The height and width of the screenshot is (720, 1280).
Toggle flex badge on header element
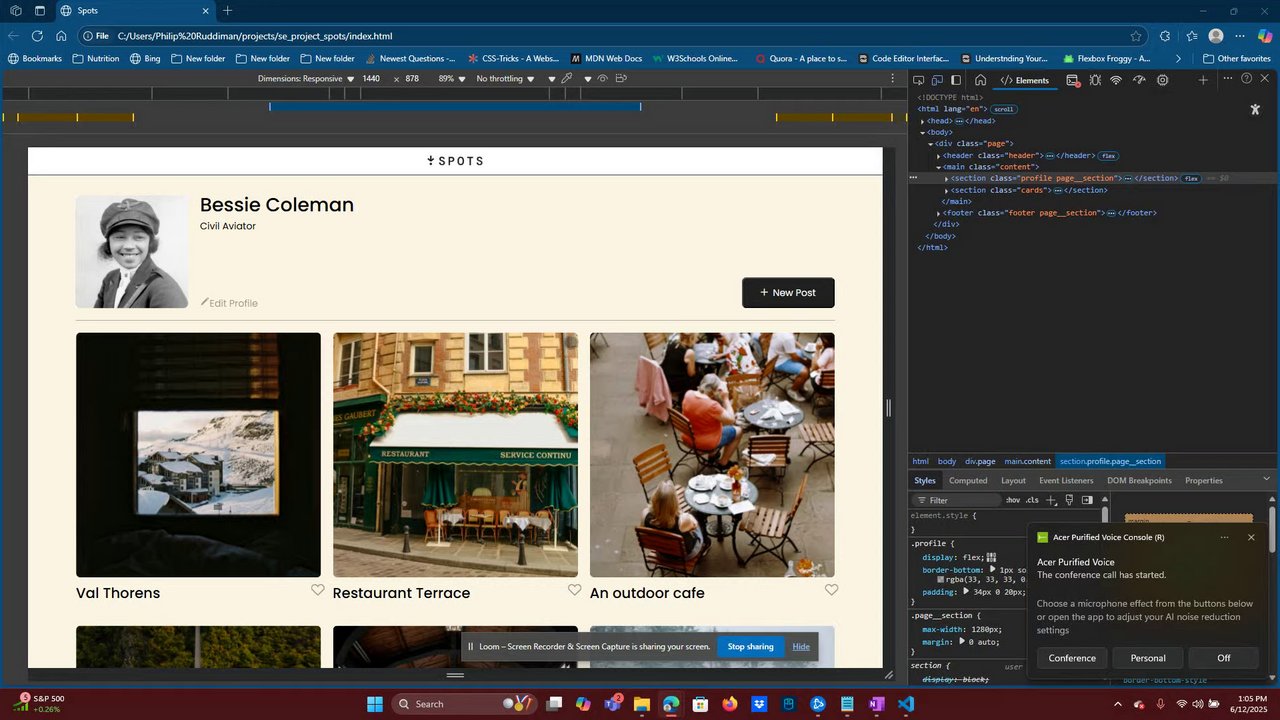tap(1108, 156)
